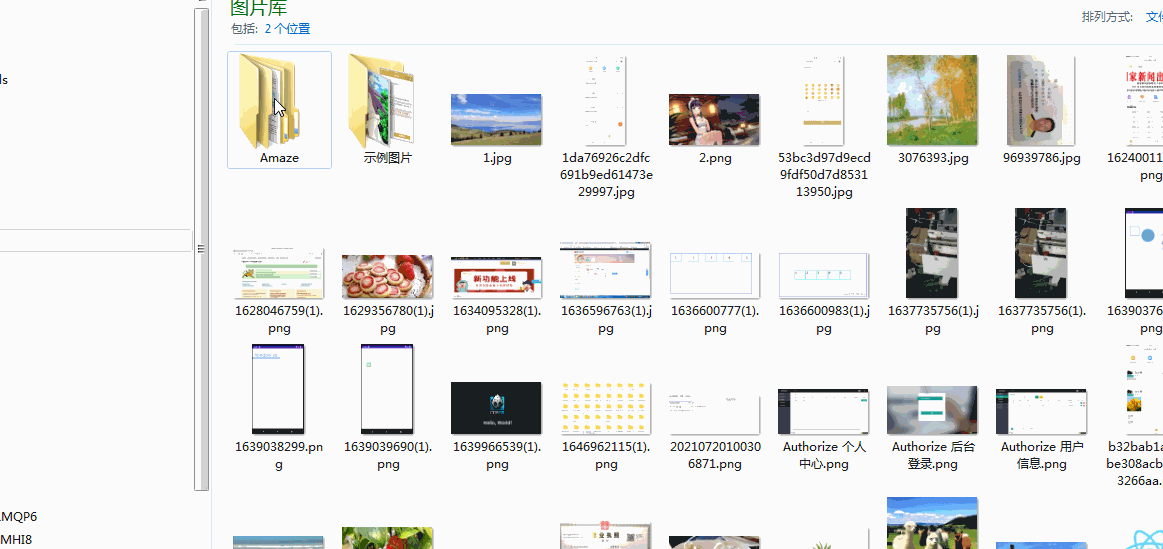Select the 2.png anime thumbnail
Screen dimensions: 1163x549
[x=714, y=119]
